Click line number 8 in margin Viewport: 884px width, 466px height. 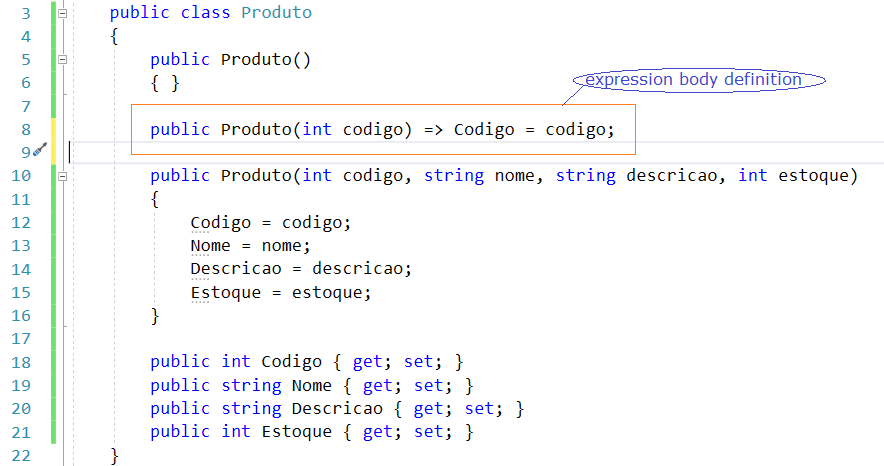(25, 129)
